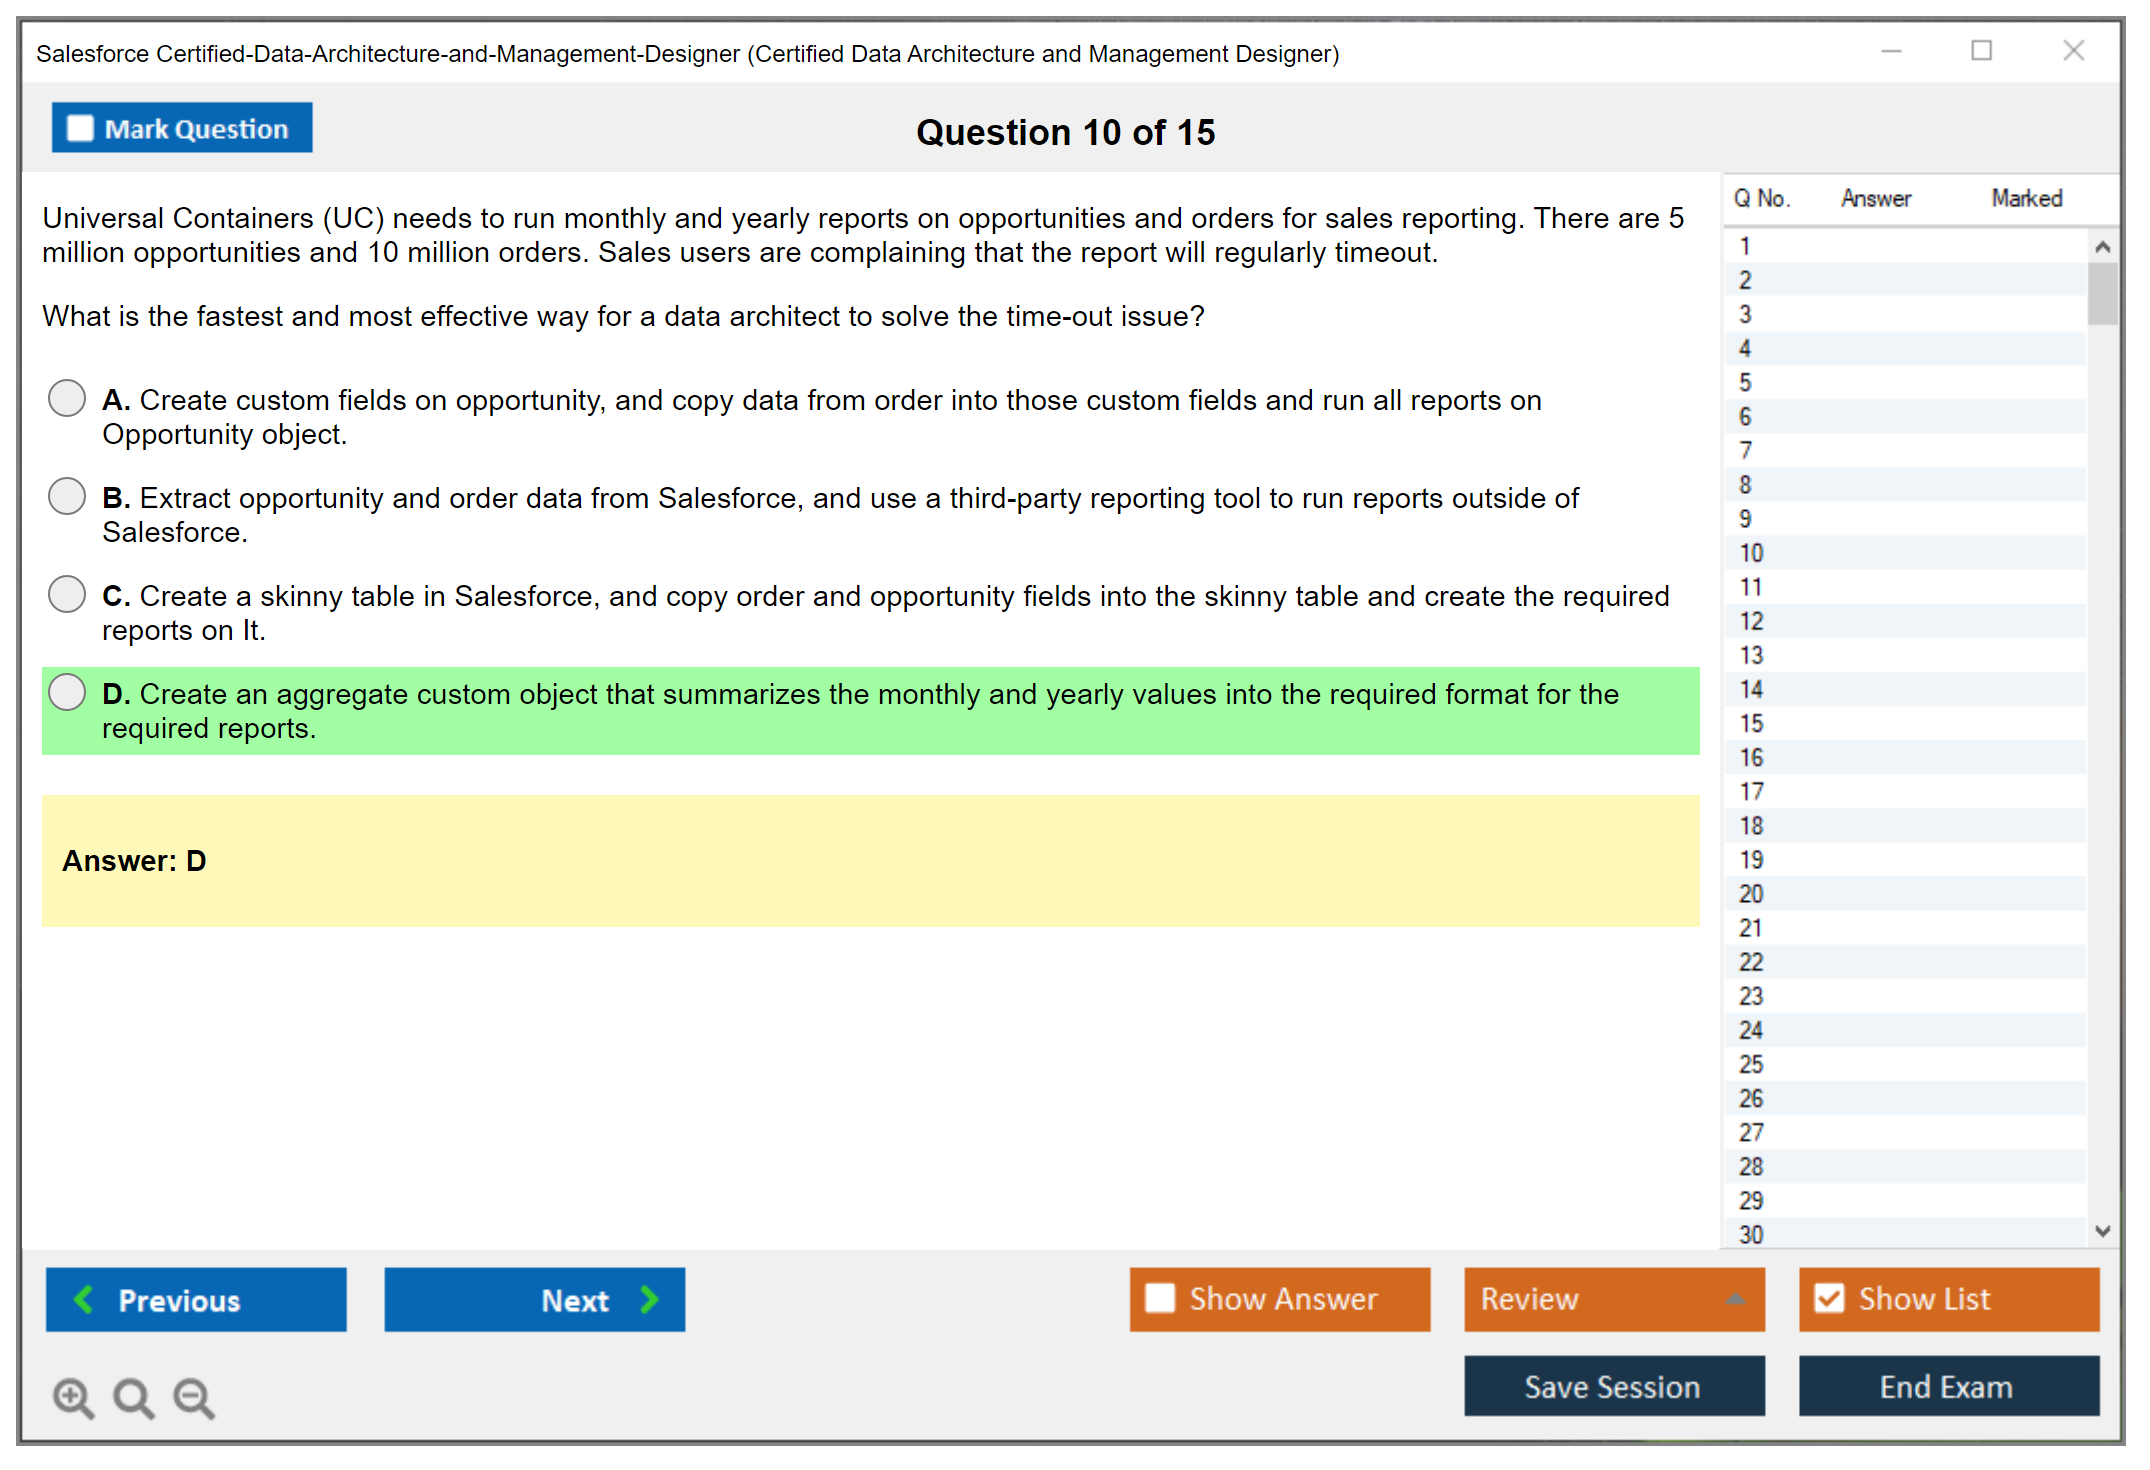Minimize the exam window
This screenshot has width=2150, height=1470.
tap(1891, 51)
